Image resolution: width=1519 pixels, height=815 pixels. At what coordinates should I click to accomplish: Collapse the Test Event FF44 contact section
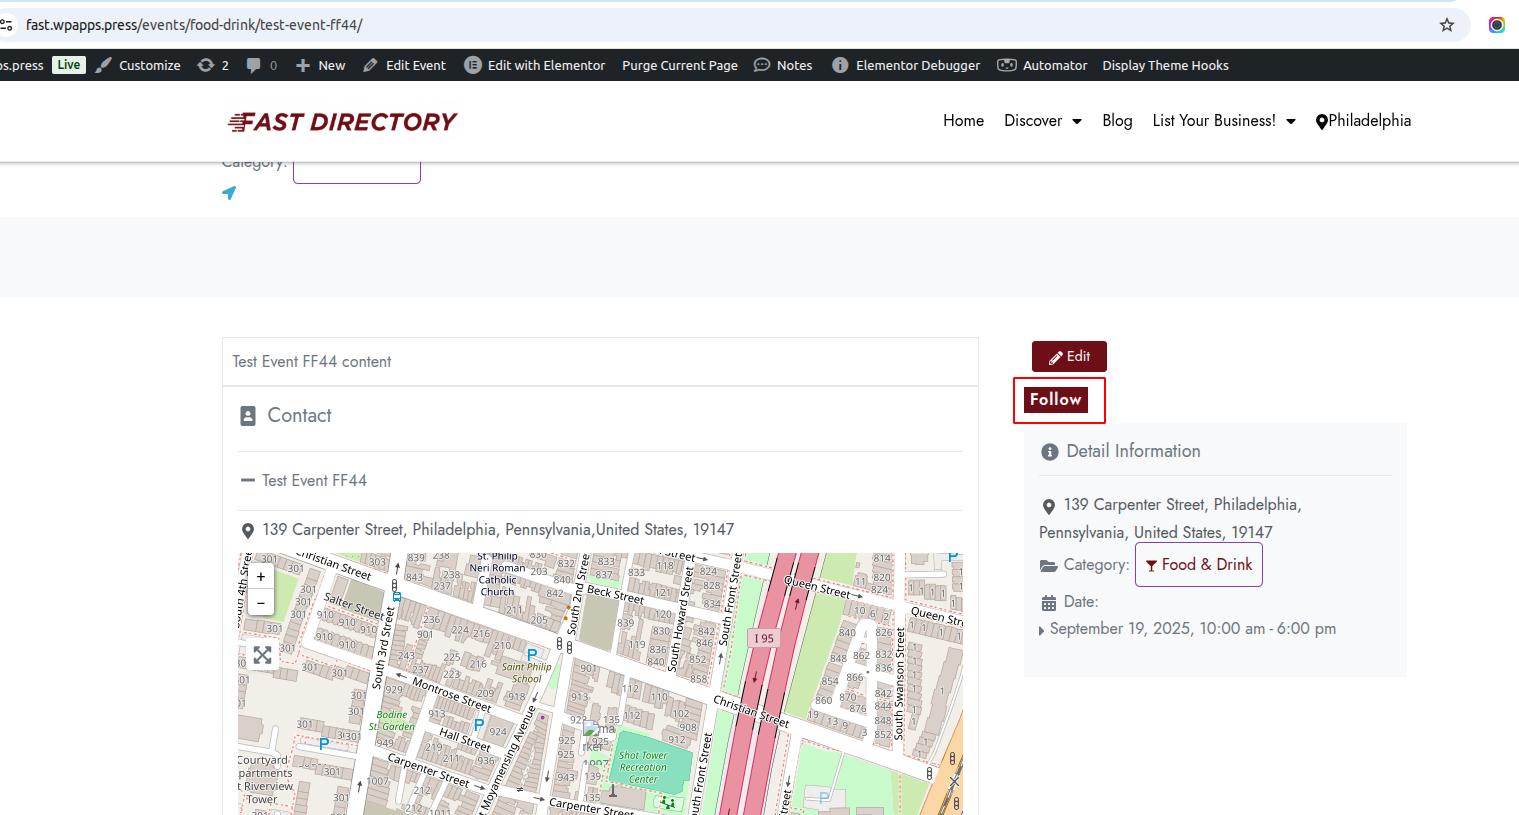pos(248,481)
